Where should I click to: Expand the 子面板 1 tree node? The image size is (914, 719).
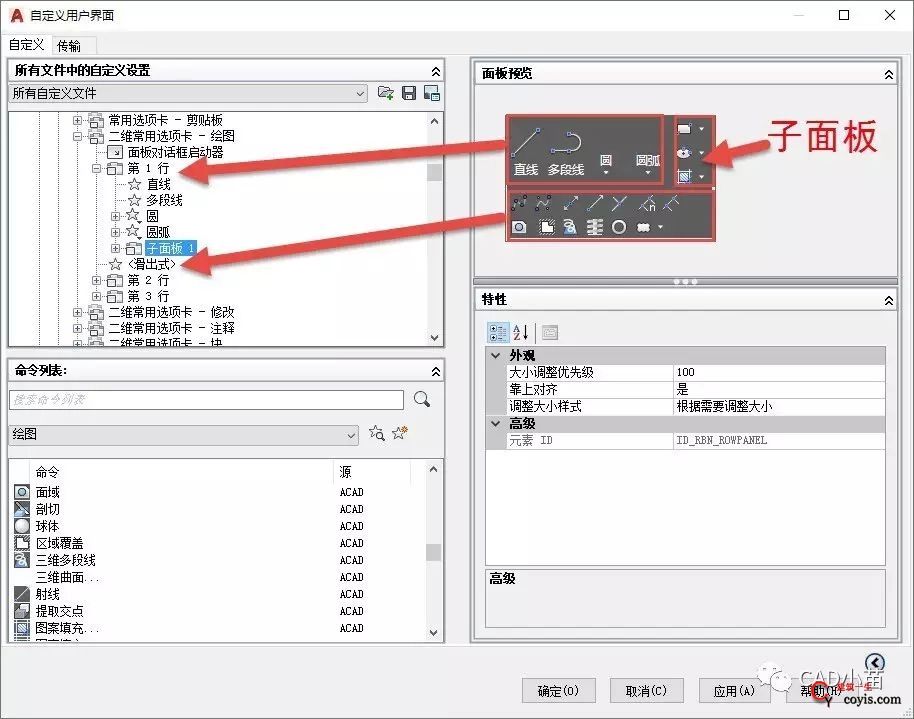115,248
